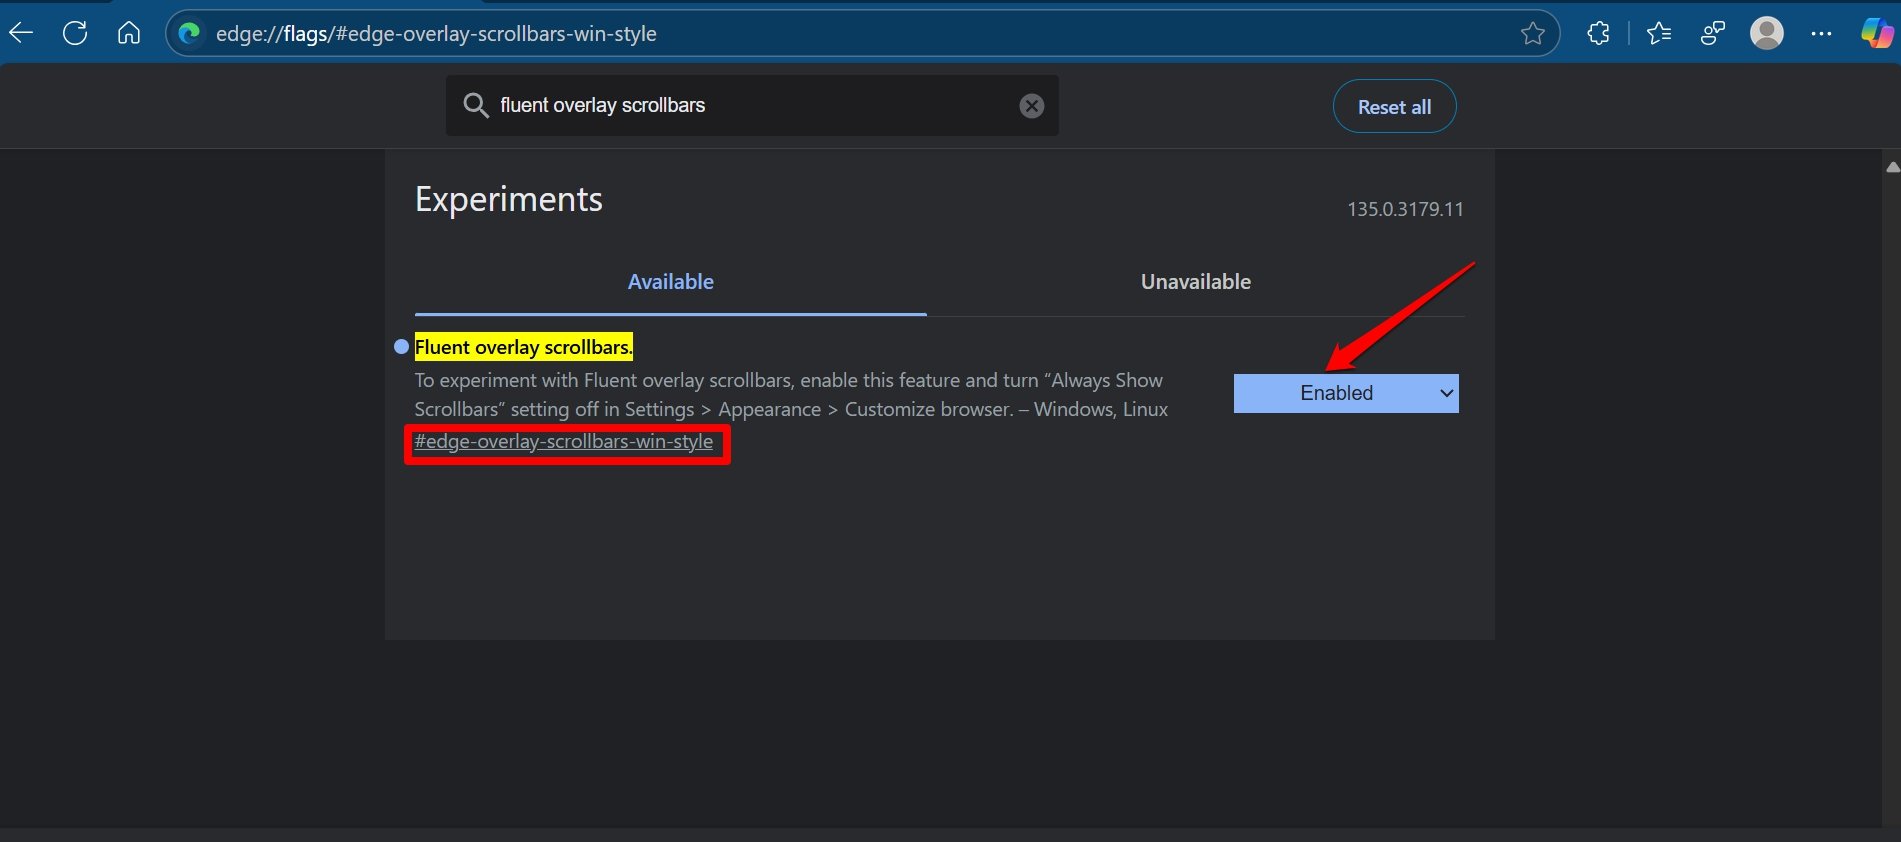
Task: Switch to the Available tab
Action: (671, 282)
